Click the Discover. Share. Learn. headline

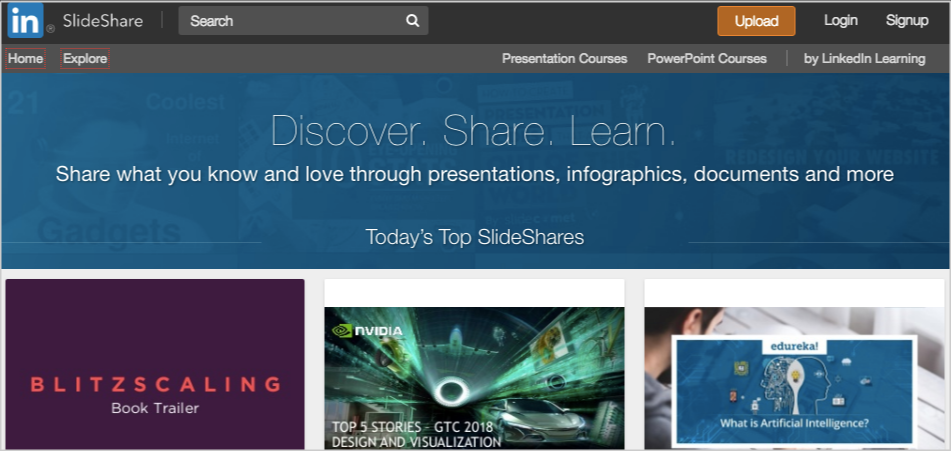tap(473, 130)
